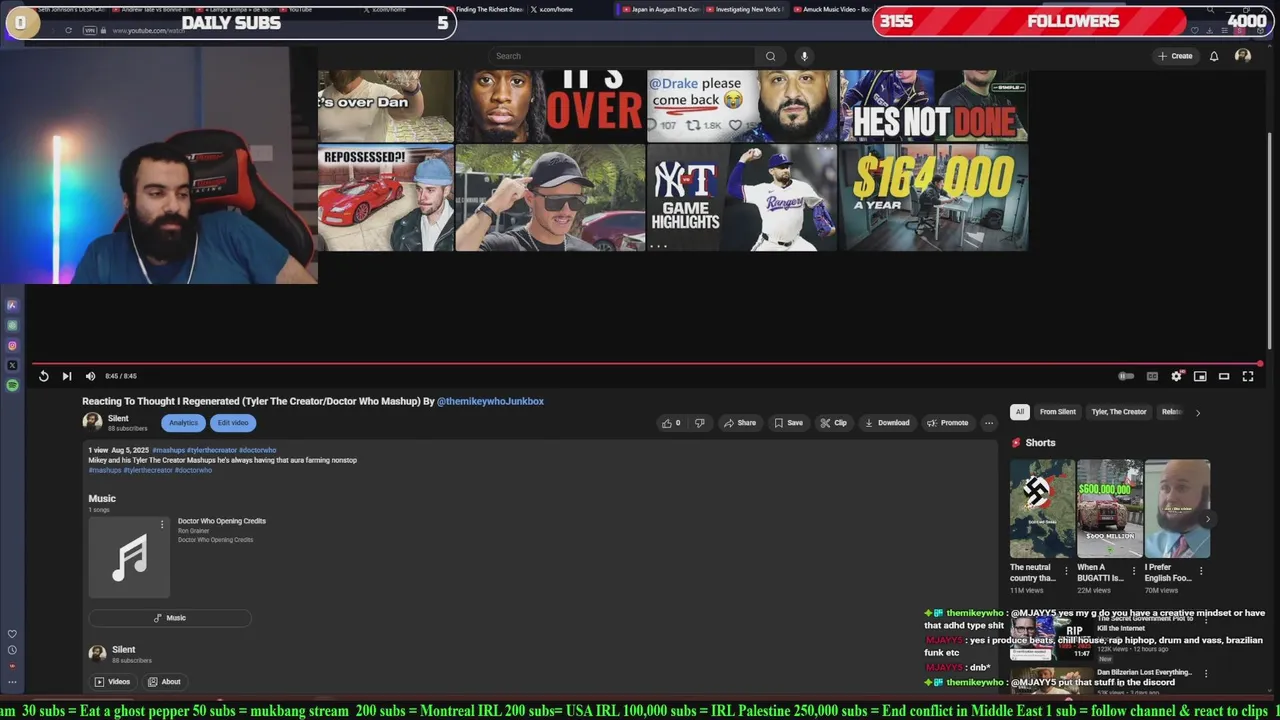The width and height of the screenshot is (1280, 720).
Task: Open the history clock icon in the sidebar
Action: tap(12, 650)
